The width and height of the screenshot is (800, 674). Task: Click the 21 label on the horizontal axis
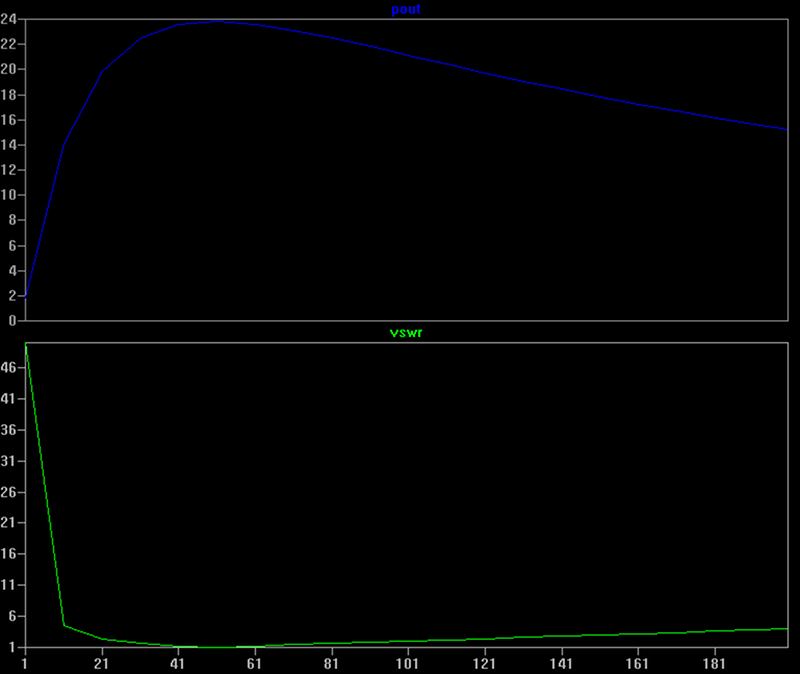tap(101, 664)
